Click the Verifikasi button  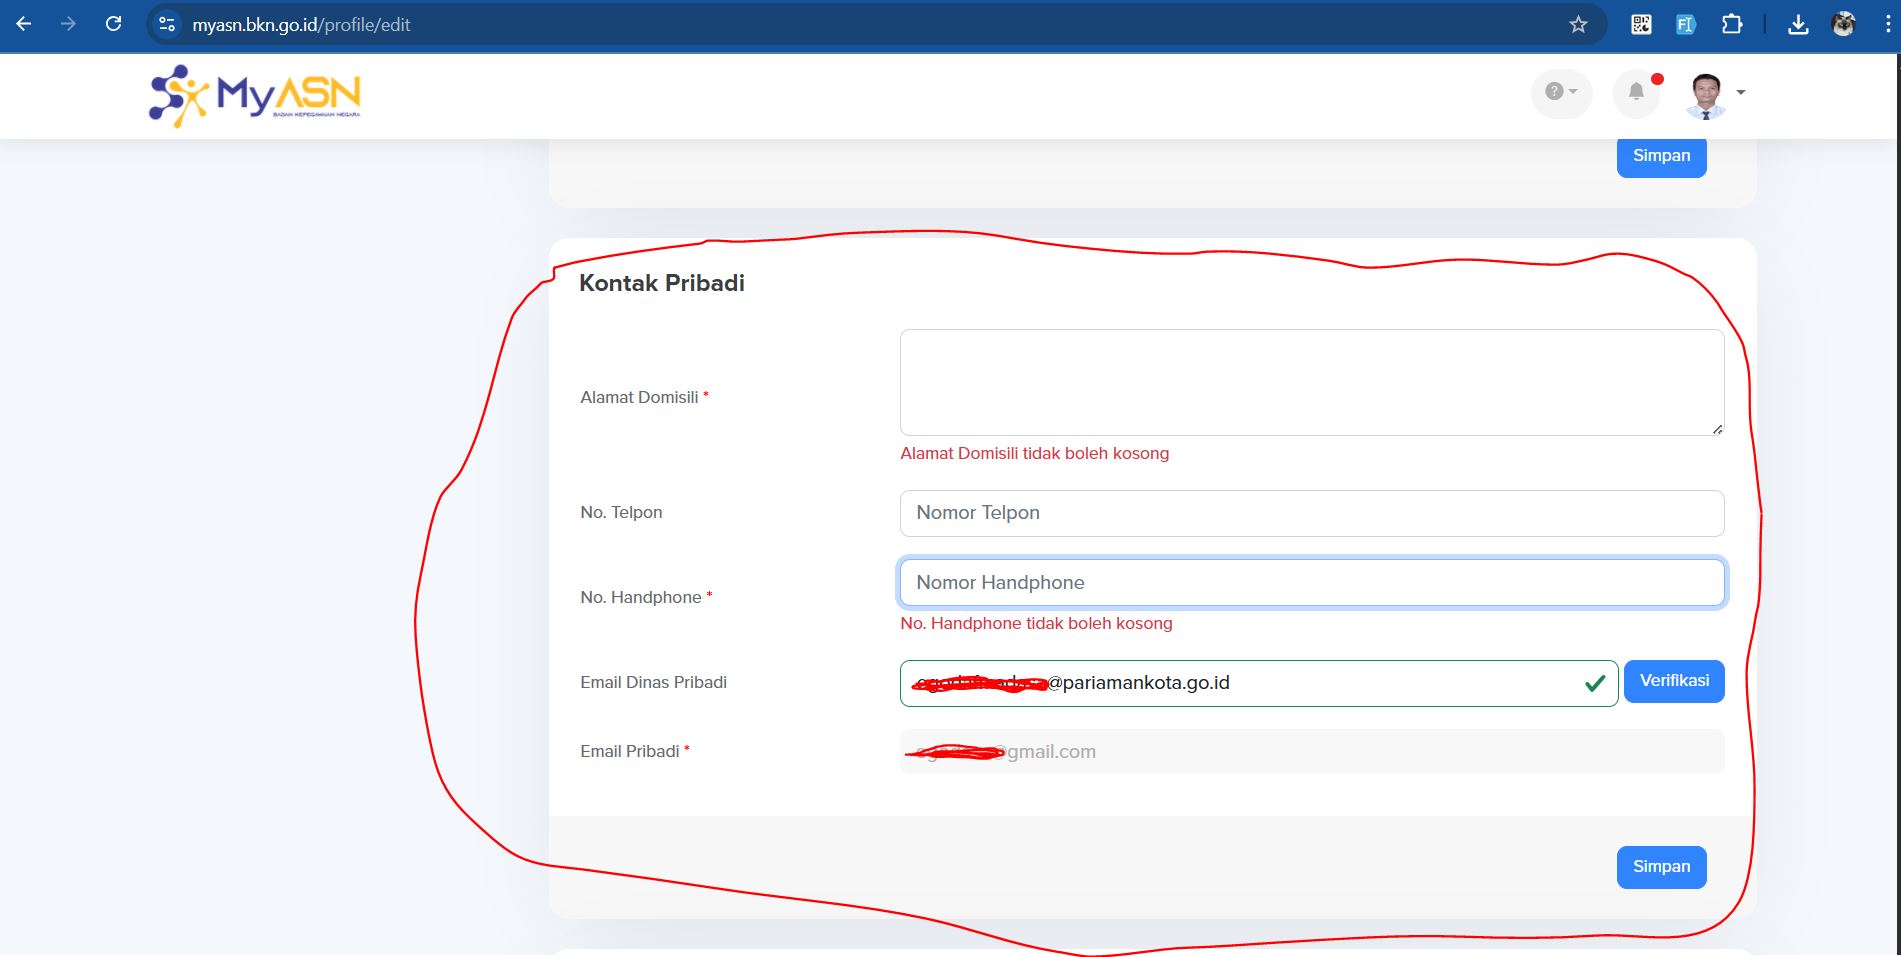click(x=1673, y=681)
